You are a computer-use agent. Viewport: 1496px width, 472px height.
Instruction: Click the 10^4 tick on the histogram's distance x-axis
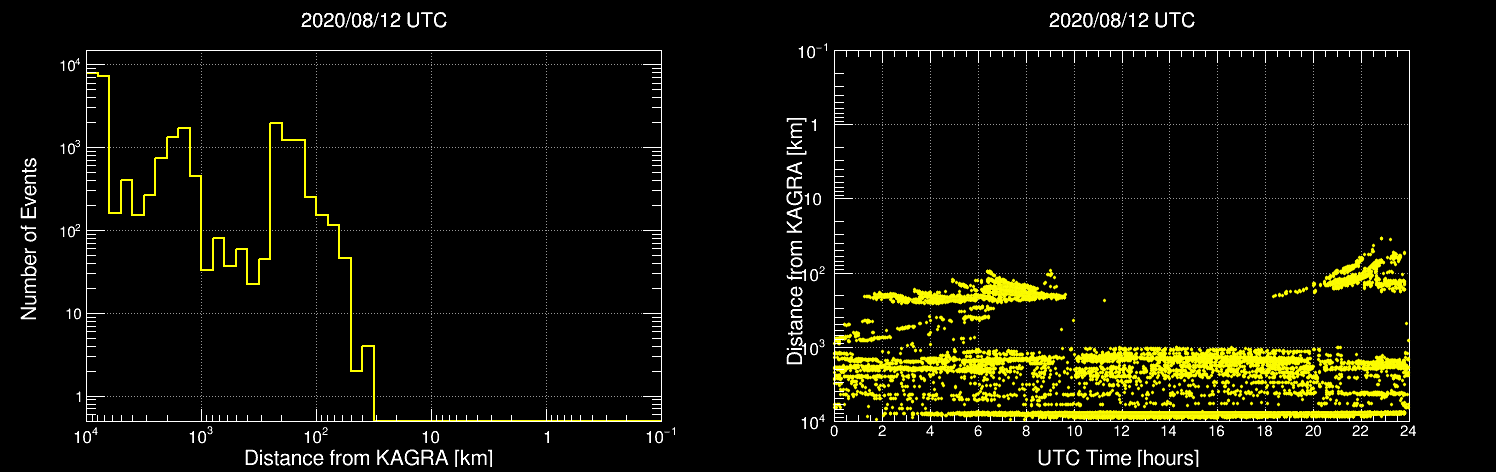[x=88, y=437]
